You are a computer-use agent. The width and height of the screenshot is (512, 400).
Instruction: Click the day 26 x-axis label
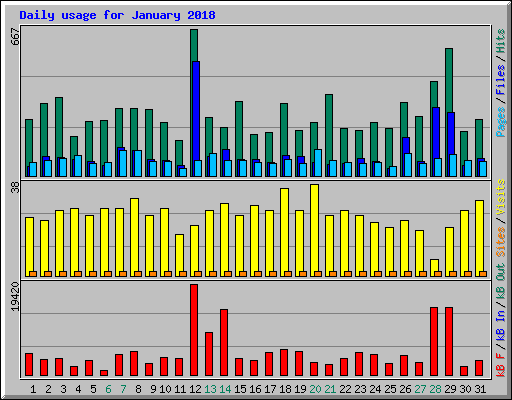pyautogui.click(x=405, y=389)
